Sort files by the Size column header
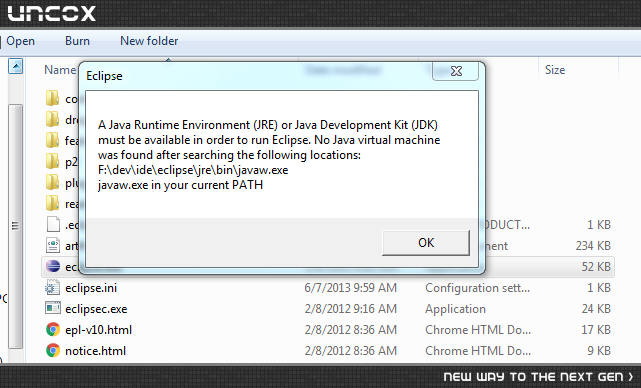The height and width of the screenshot is (388, 641). point(555,70)
